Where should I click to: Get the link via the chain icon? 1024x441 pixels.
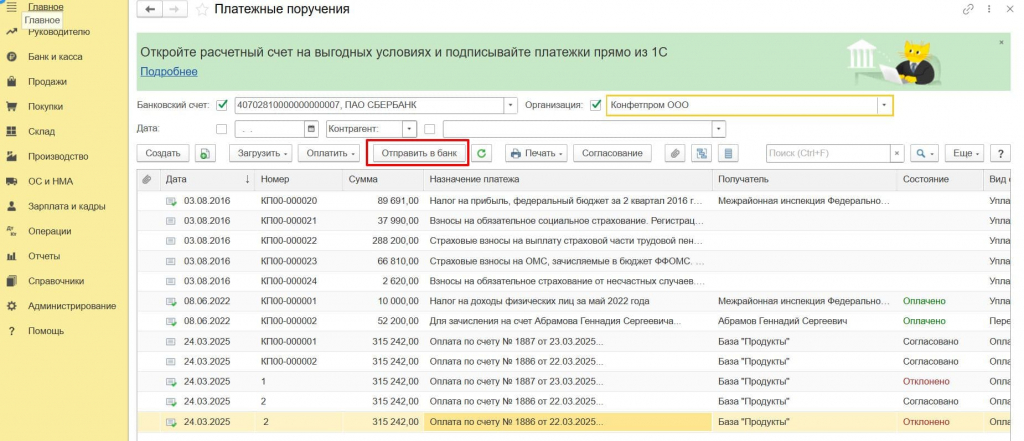(968, 9)
